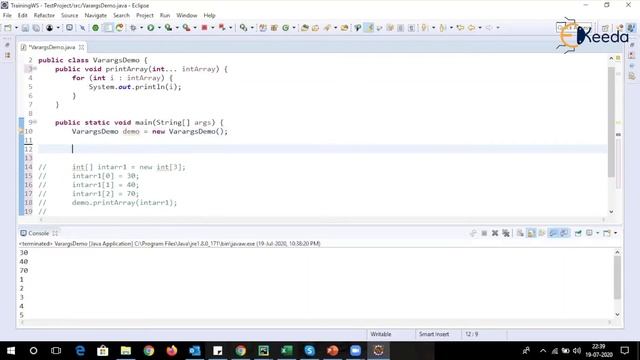The height and width of the screenshot is (360, 640).
Task: Click the editor horizontal scrollbar
Action: coord(322,220)
